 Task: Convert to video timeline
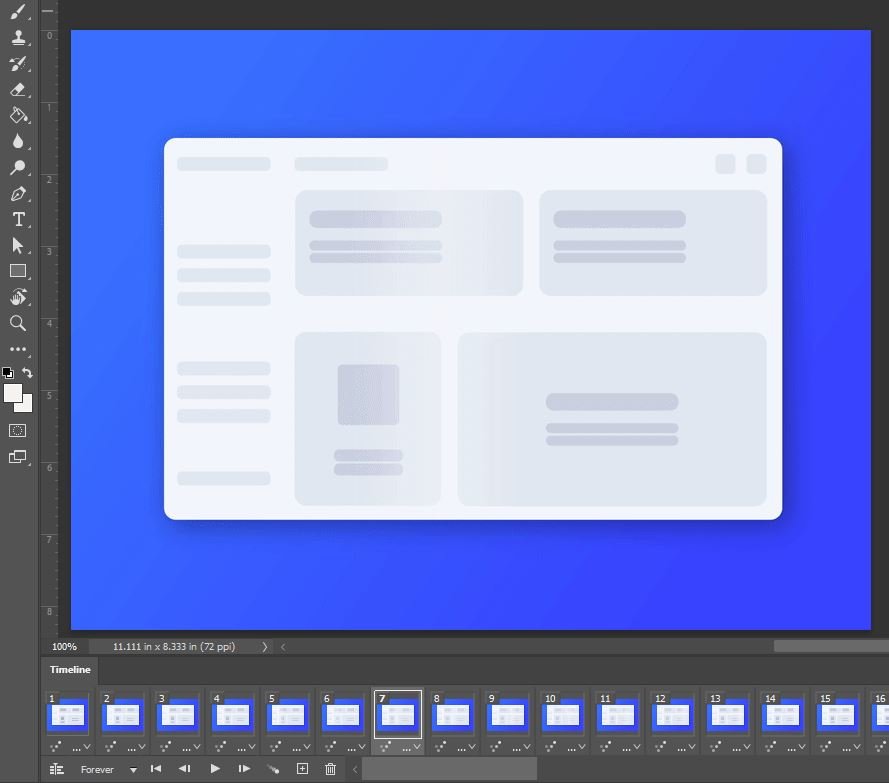[x=57, y=769]
